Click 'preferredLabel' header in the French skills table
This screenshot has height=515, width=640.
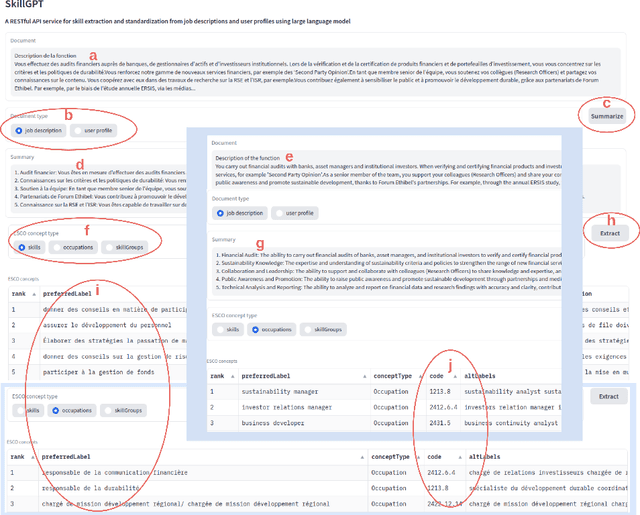67,294
